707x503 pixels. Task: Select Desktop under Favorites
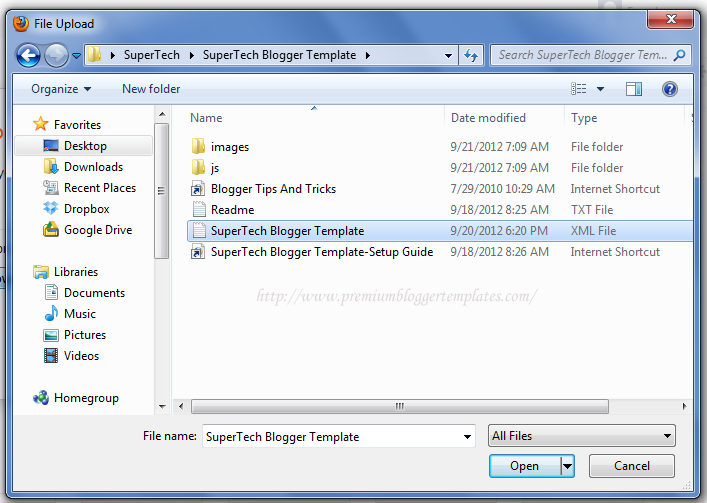pyautogui.click(x=85, y=146)
